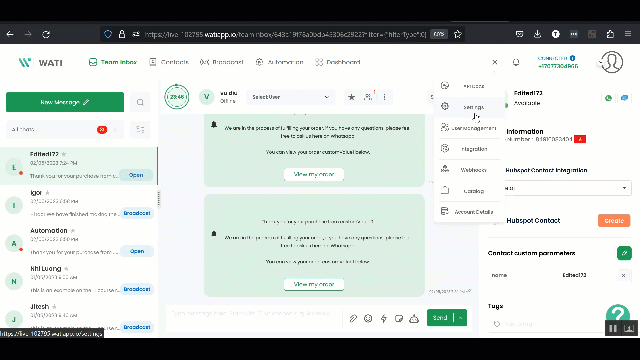This screenshot has width=640, height=360.
Task: Attach a file with the paperclip icon
Action: tap(353, 318)
